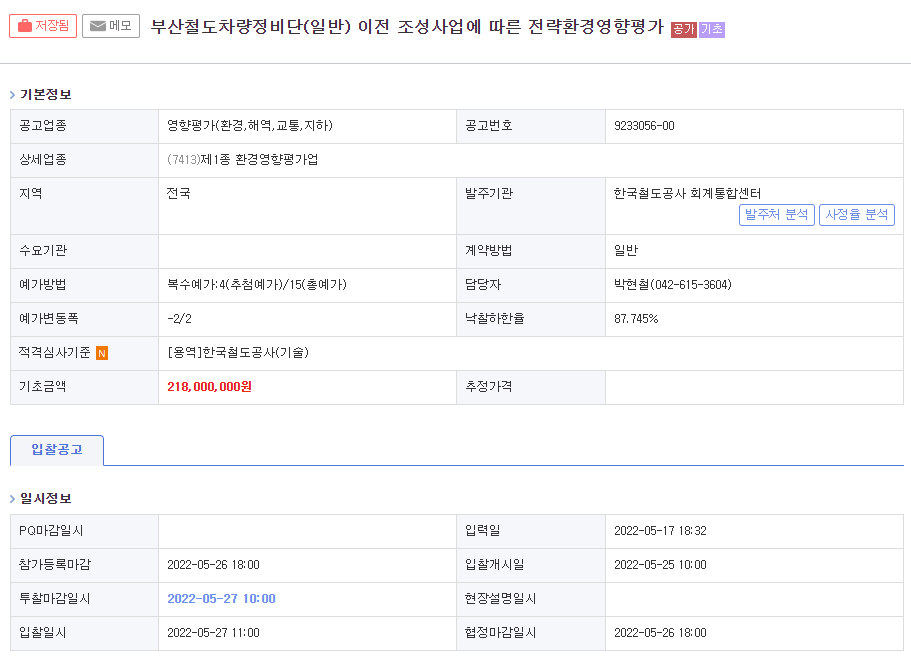Click the red 공가 badge
Viewport: 911px width, 661px height.
(x=683, y=30)
